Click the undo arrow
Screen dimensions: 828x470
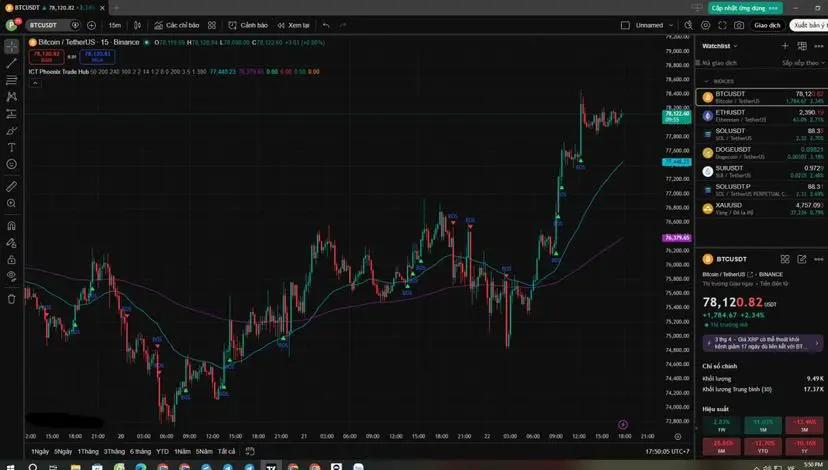coord(326,25)
